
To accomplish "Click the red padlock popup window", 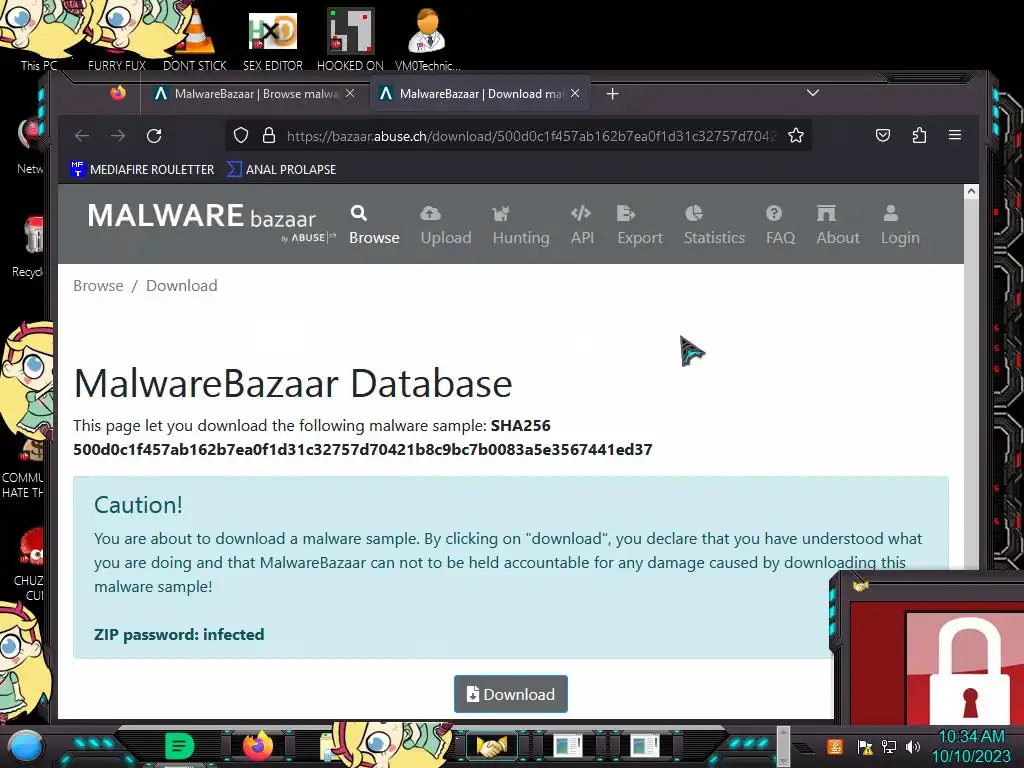I will tap(927, 647).
